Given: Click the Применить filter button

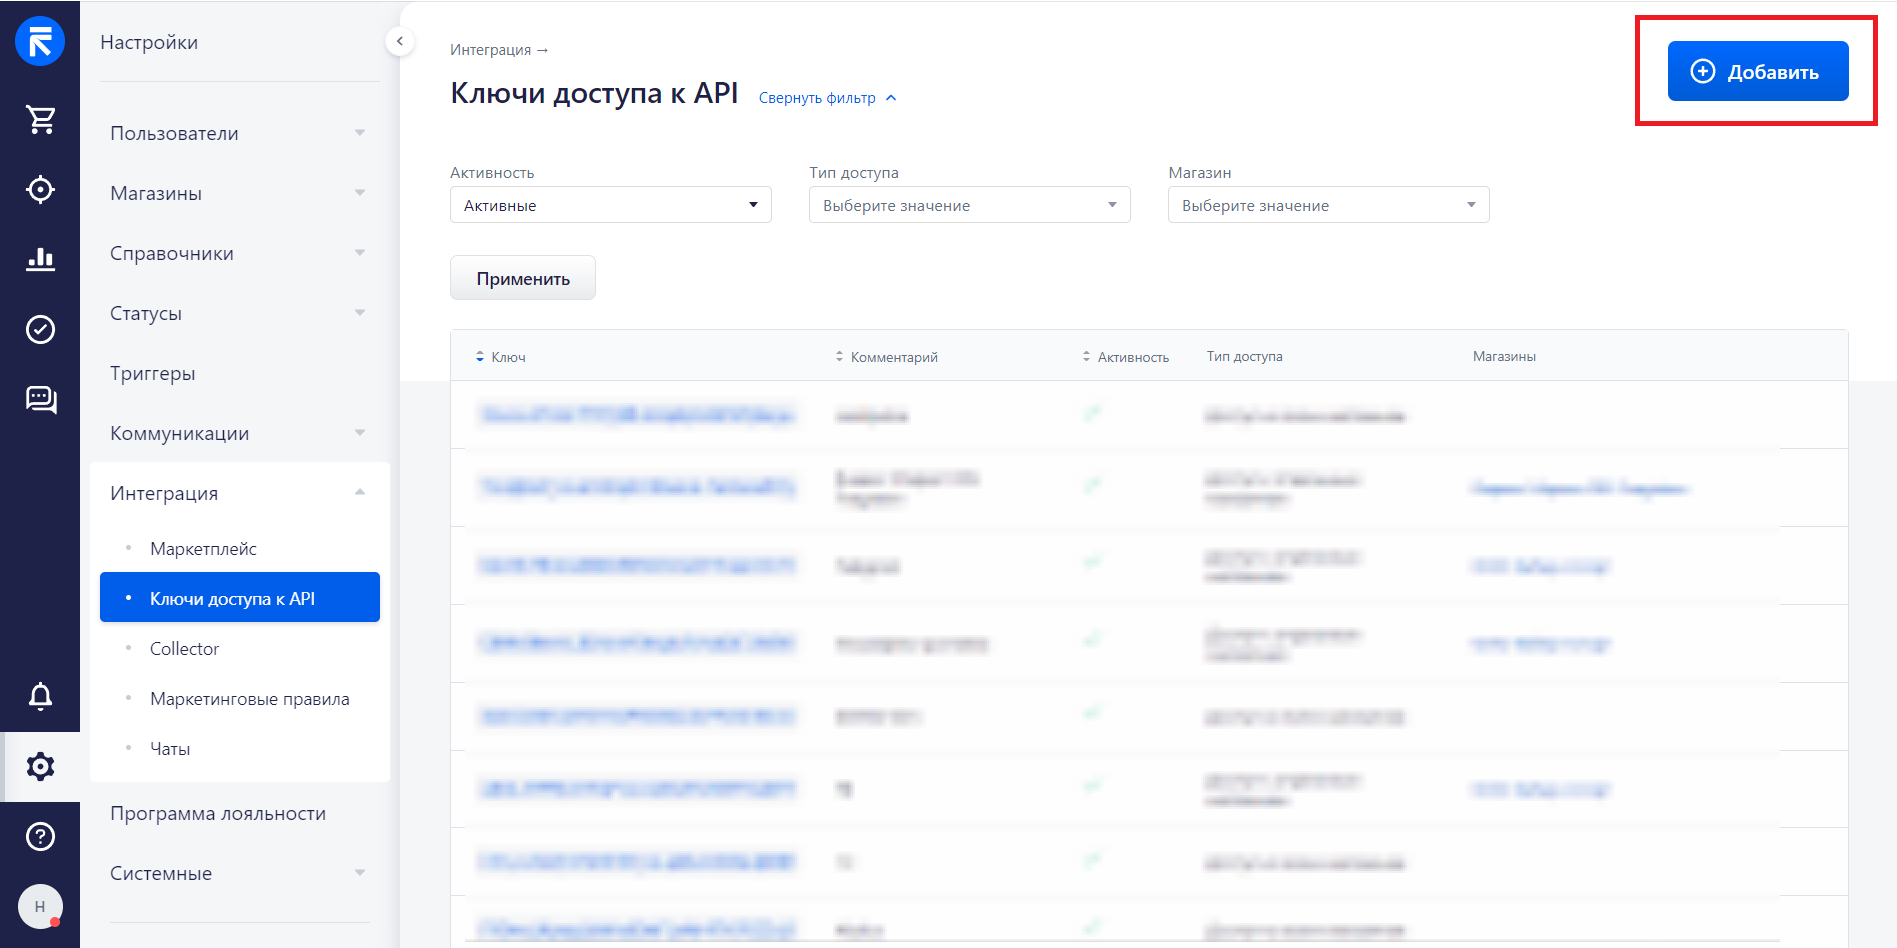Looking at the screenshot, I should coord(523,278).
